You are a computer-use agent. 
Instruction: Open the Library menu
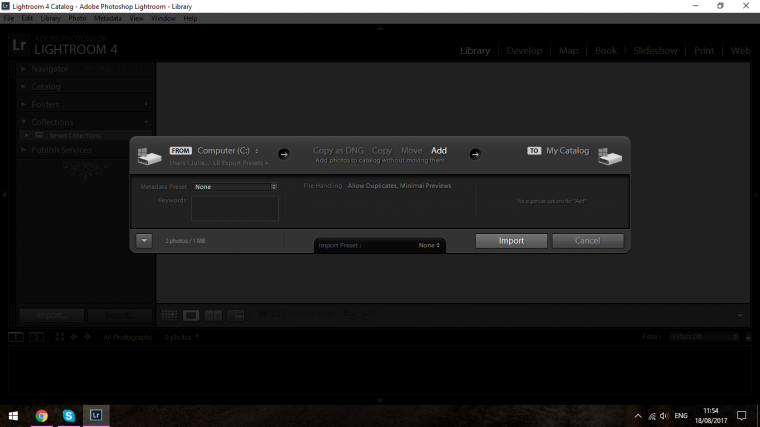pos(50,18)
